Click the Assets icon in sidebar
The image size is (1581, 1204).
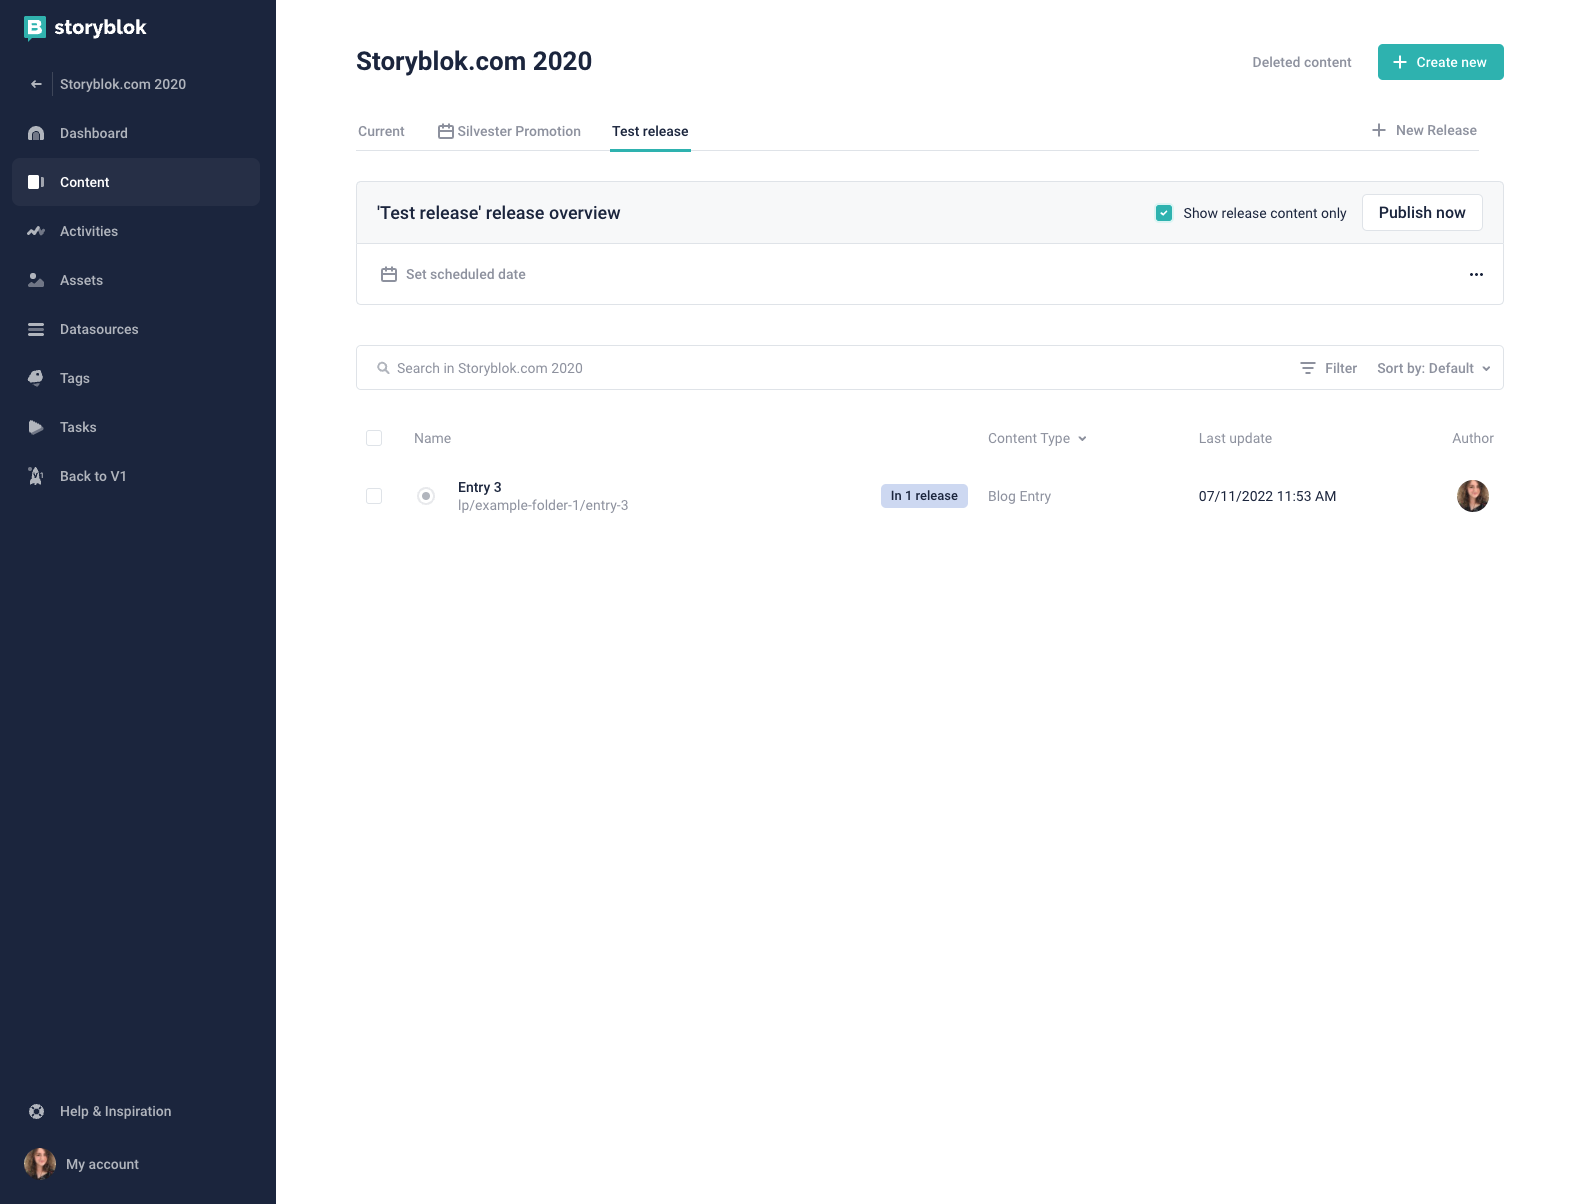tap(36, 280)
